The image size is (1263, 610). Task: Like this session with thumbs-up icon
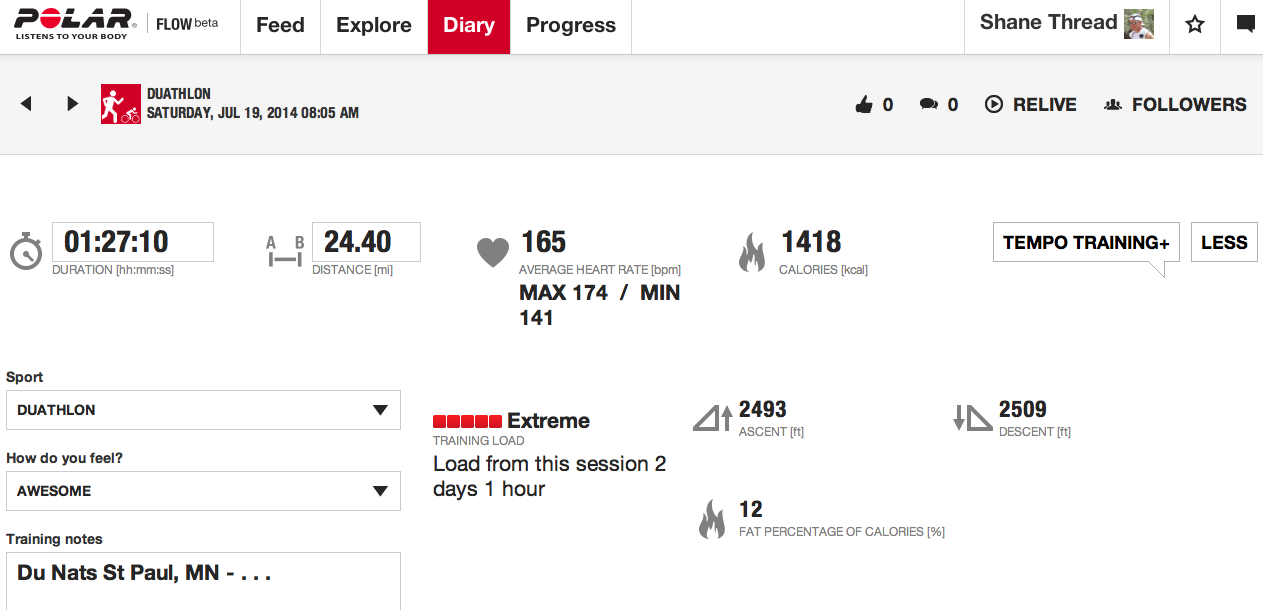coord(864,104)
